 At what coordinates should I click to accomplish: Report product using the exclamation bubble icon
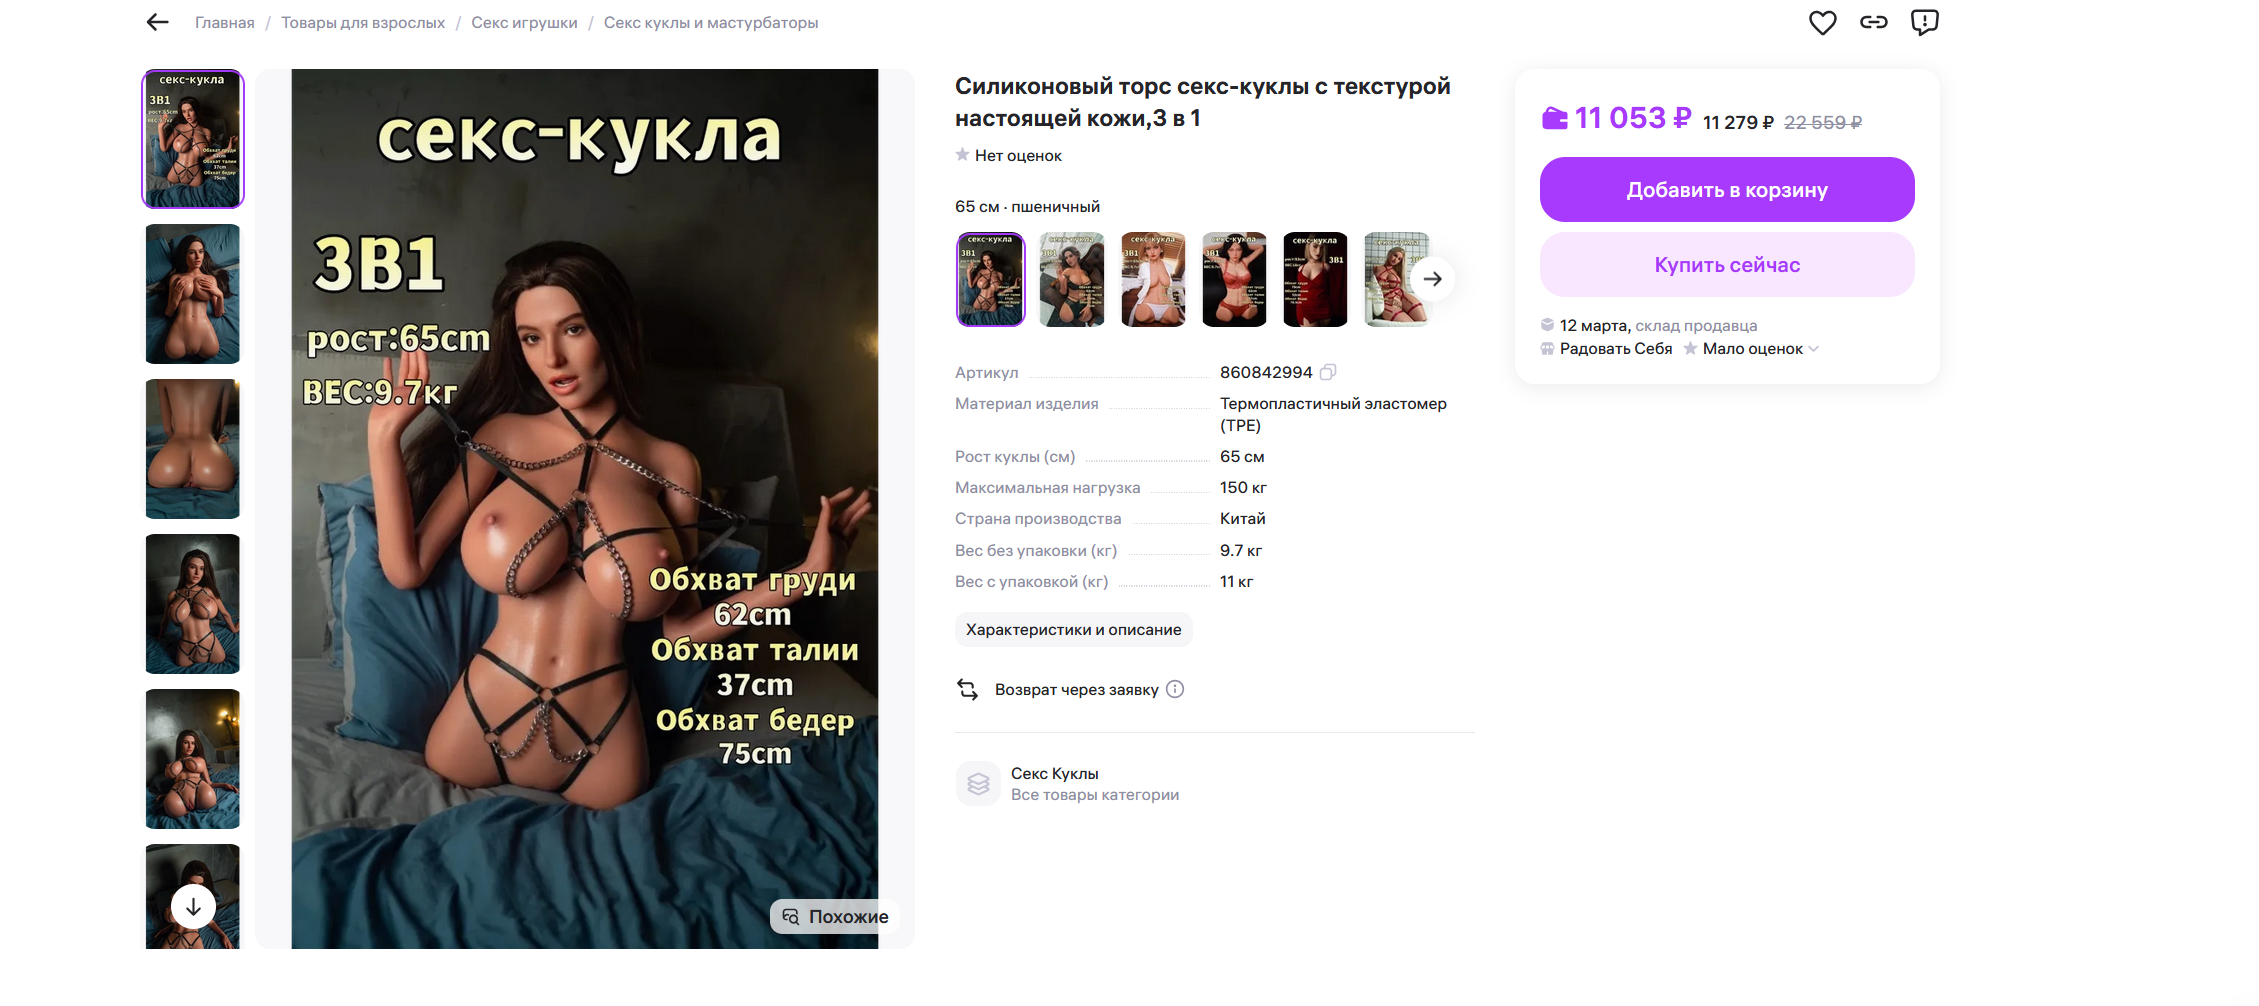click(1924, 22)
